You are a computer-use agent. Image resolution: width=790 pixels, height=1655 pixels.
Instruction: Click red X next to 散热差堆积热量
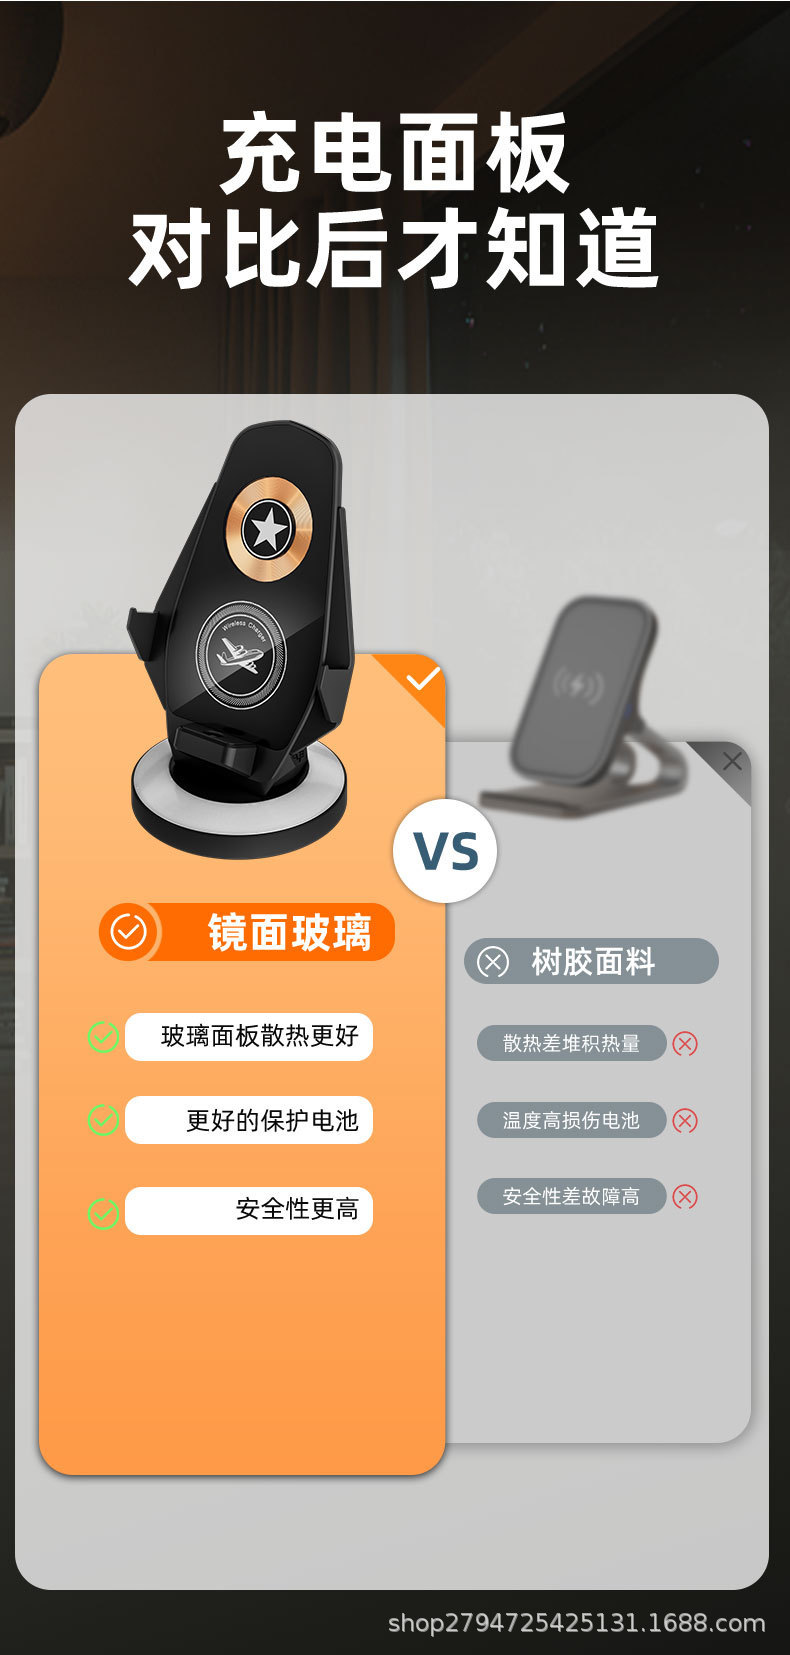pos(685,1044)
